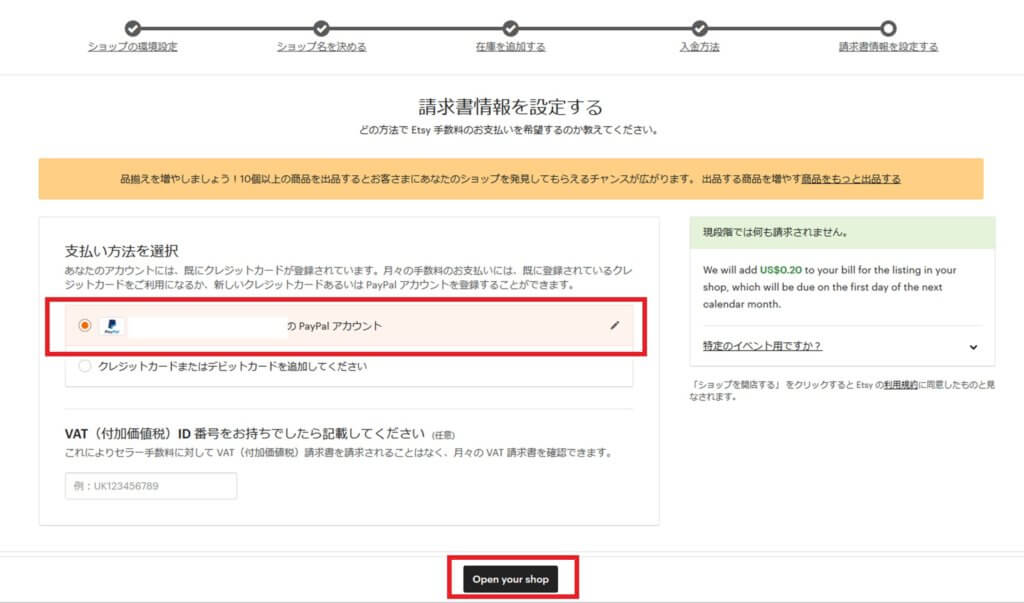Open the 請求書情報を設定する step link
This screenshot has width=1024, height=603.
pyautogui.click(x=888, y=46)
